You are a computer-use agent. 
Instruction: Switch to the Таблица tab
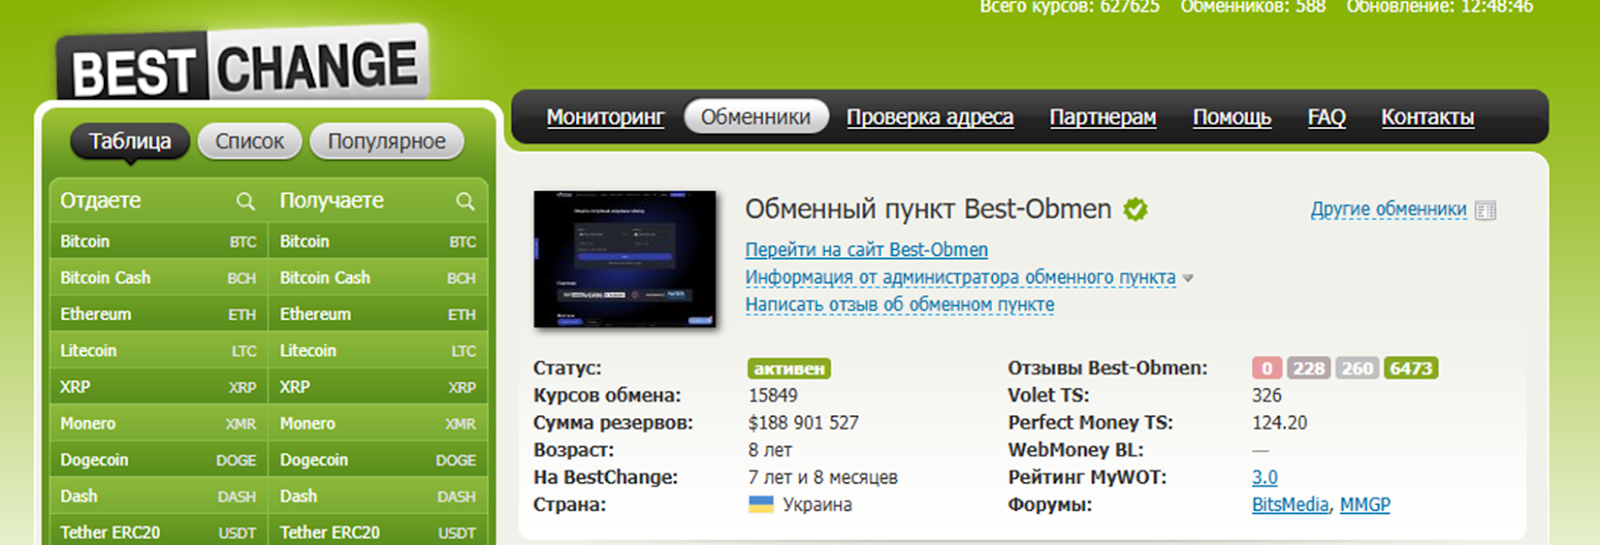coord(130,141)
